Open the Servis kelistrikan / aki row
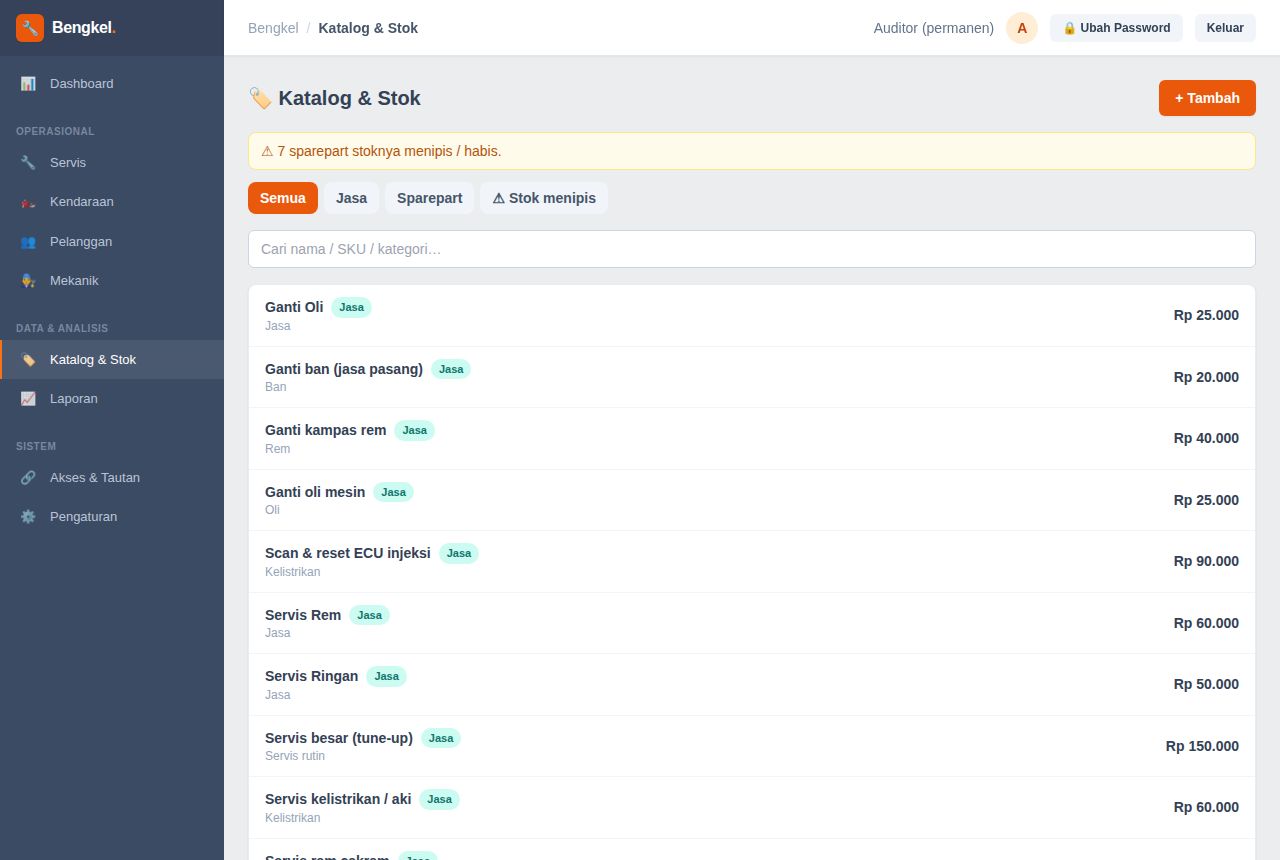This screenshot has width=1280, height=860. pos(752,808)
